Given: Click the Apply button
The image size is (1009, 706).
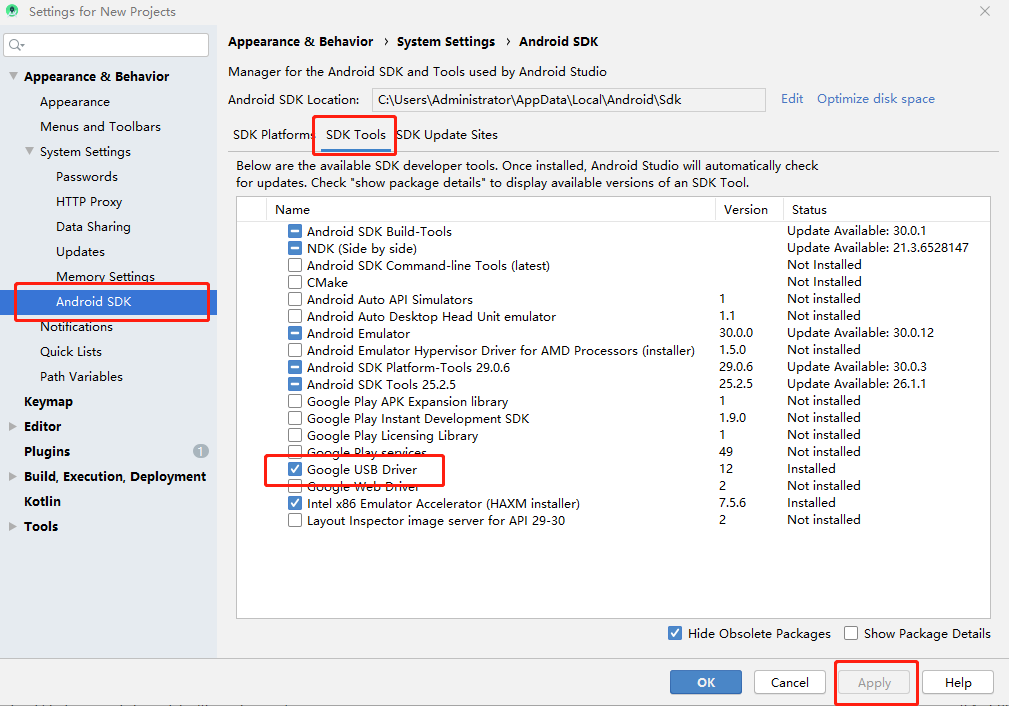Looking at the screenshot, I should click(874, 682).
